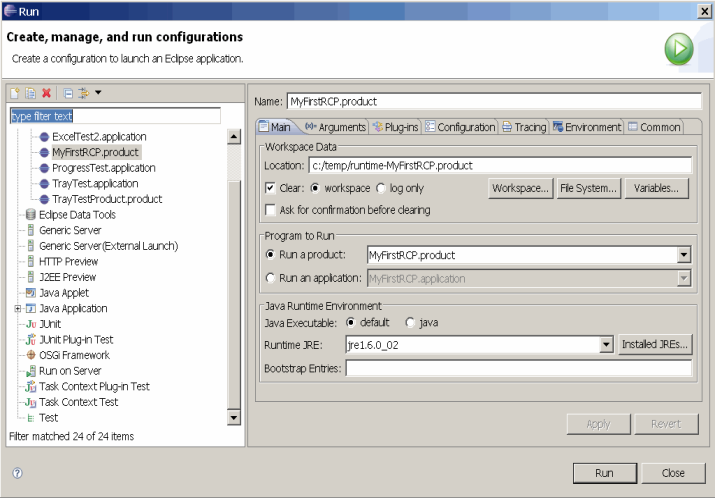Click the tree scrollbar down arrow
Screen dimensions: 716x498
pos(234,417)
